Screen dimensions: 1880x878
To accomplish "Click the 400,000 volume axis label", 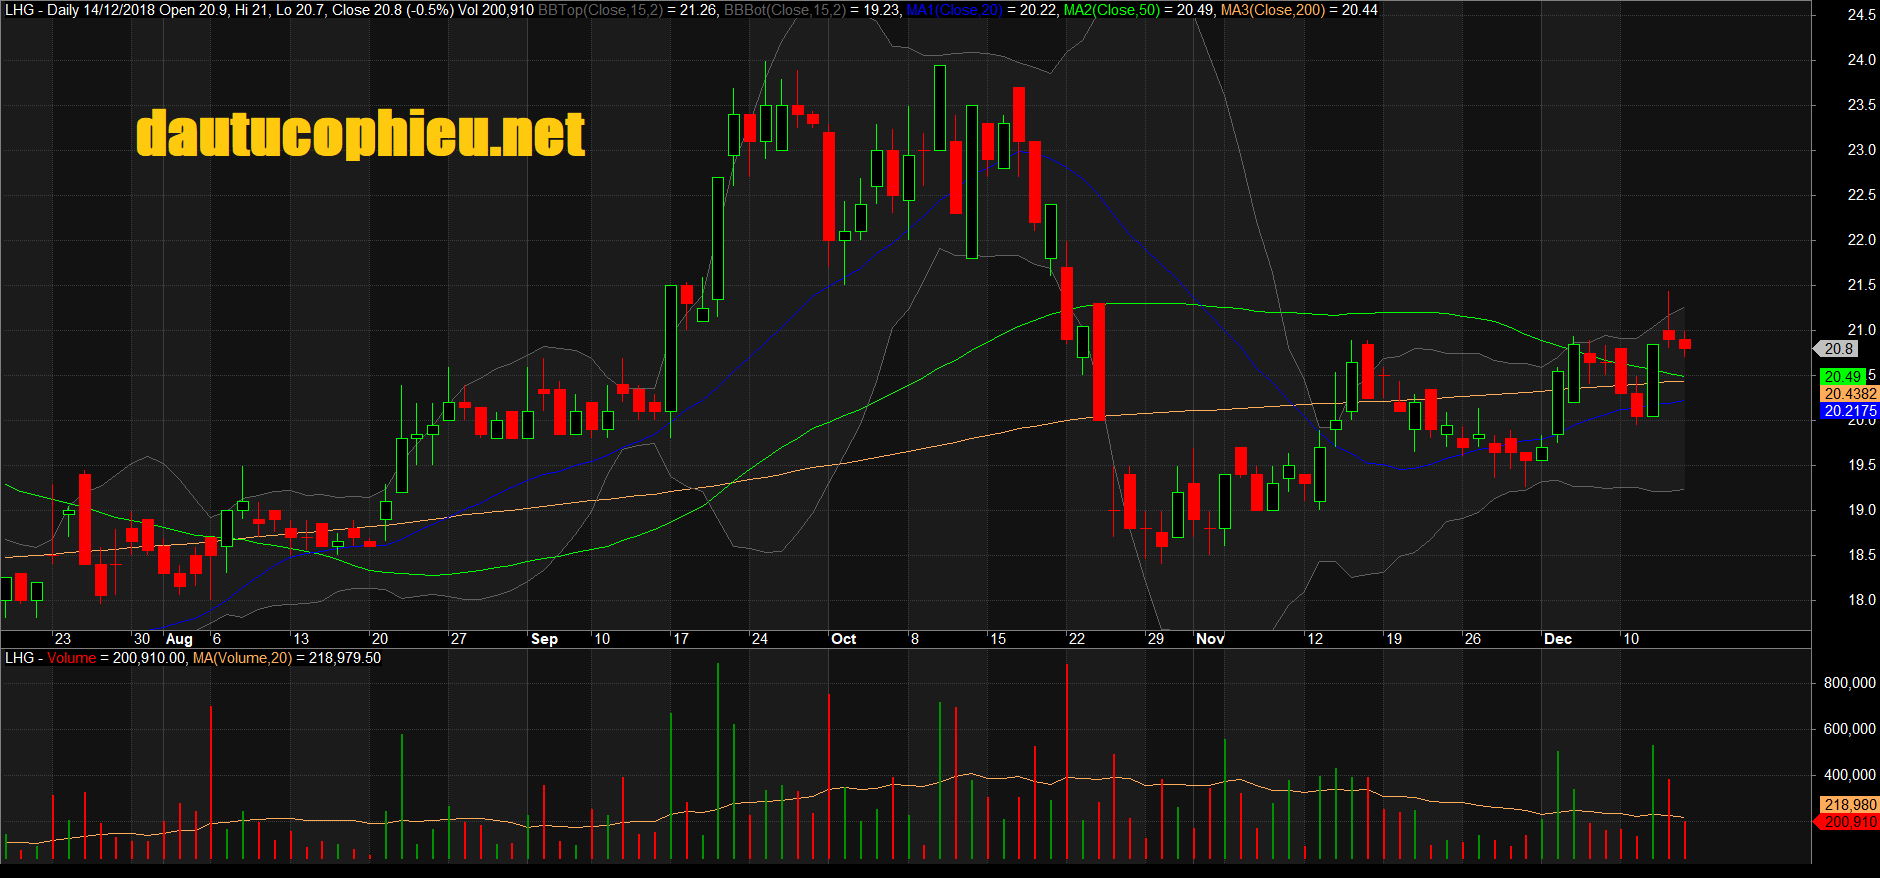I will pos(1850,775).
